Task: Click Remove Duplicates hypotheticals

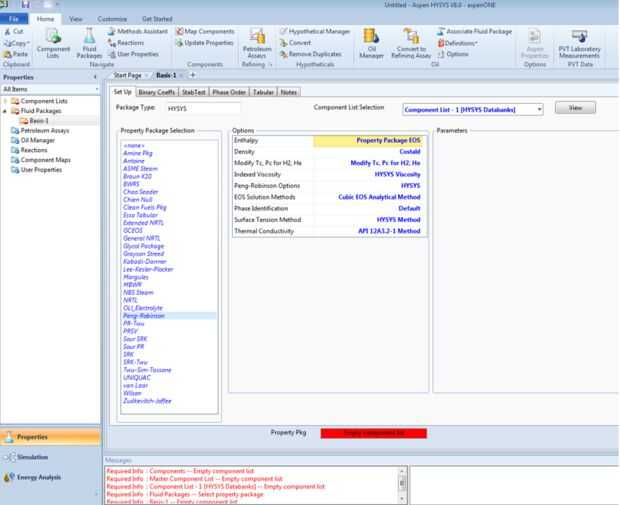Action: 311,54
